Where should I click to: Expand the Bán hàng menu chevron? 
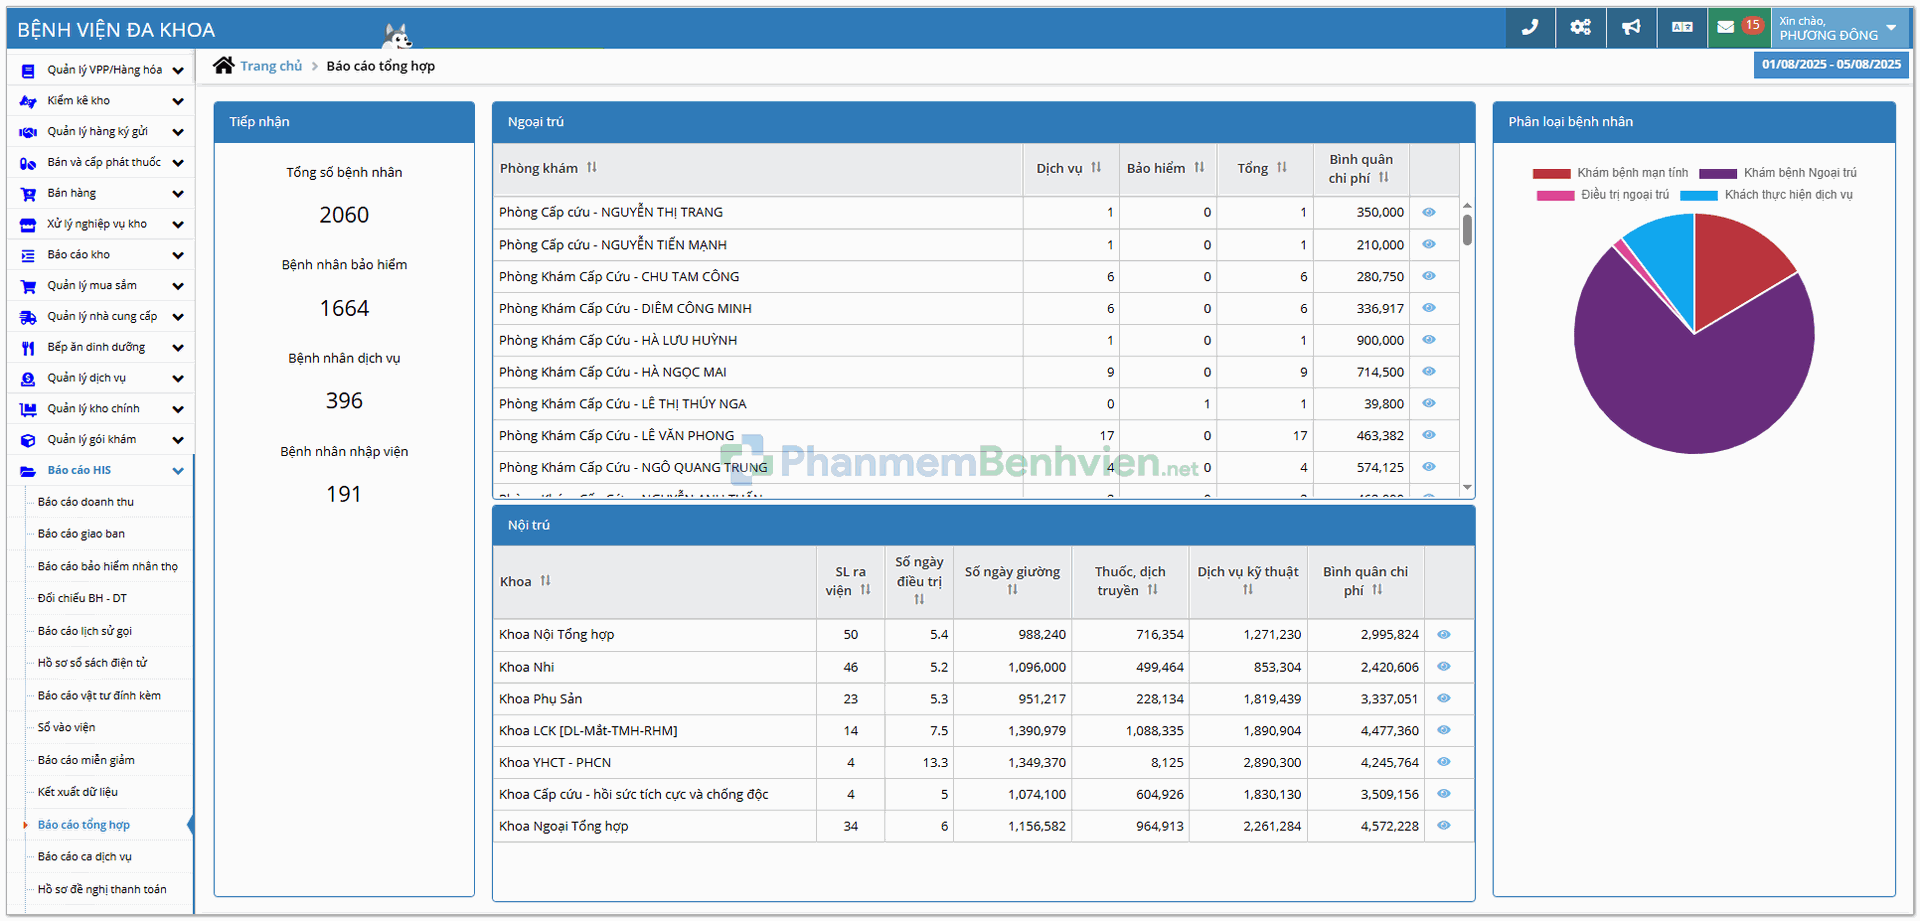(178, 194)
